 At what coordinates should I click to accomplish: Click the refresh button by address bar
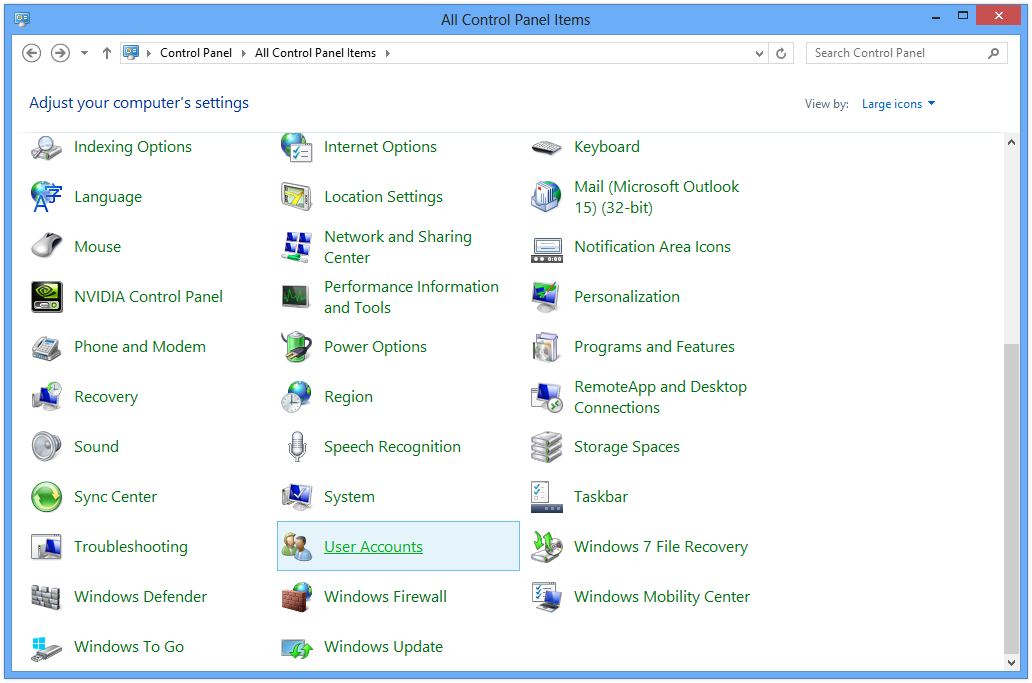pyautogui.click(x=782, y=53)
